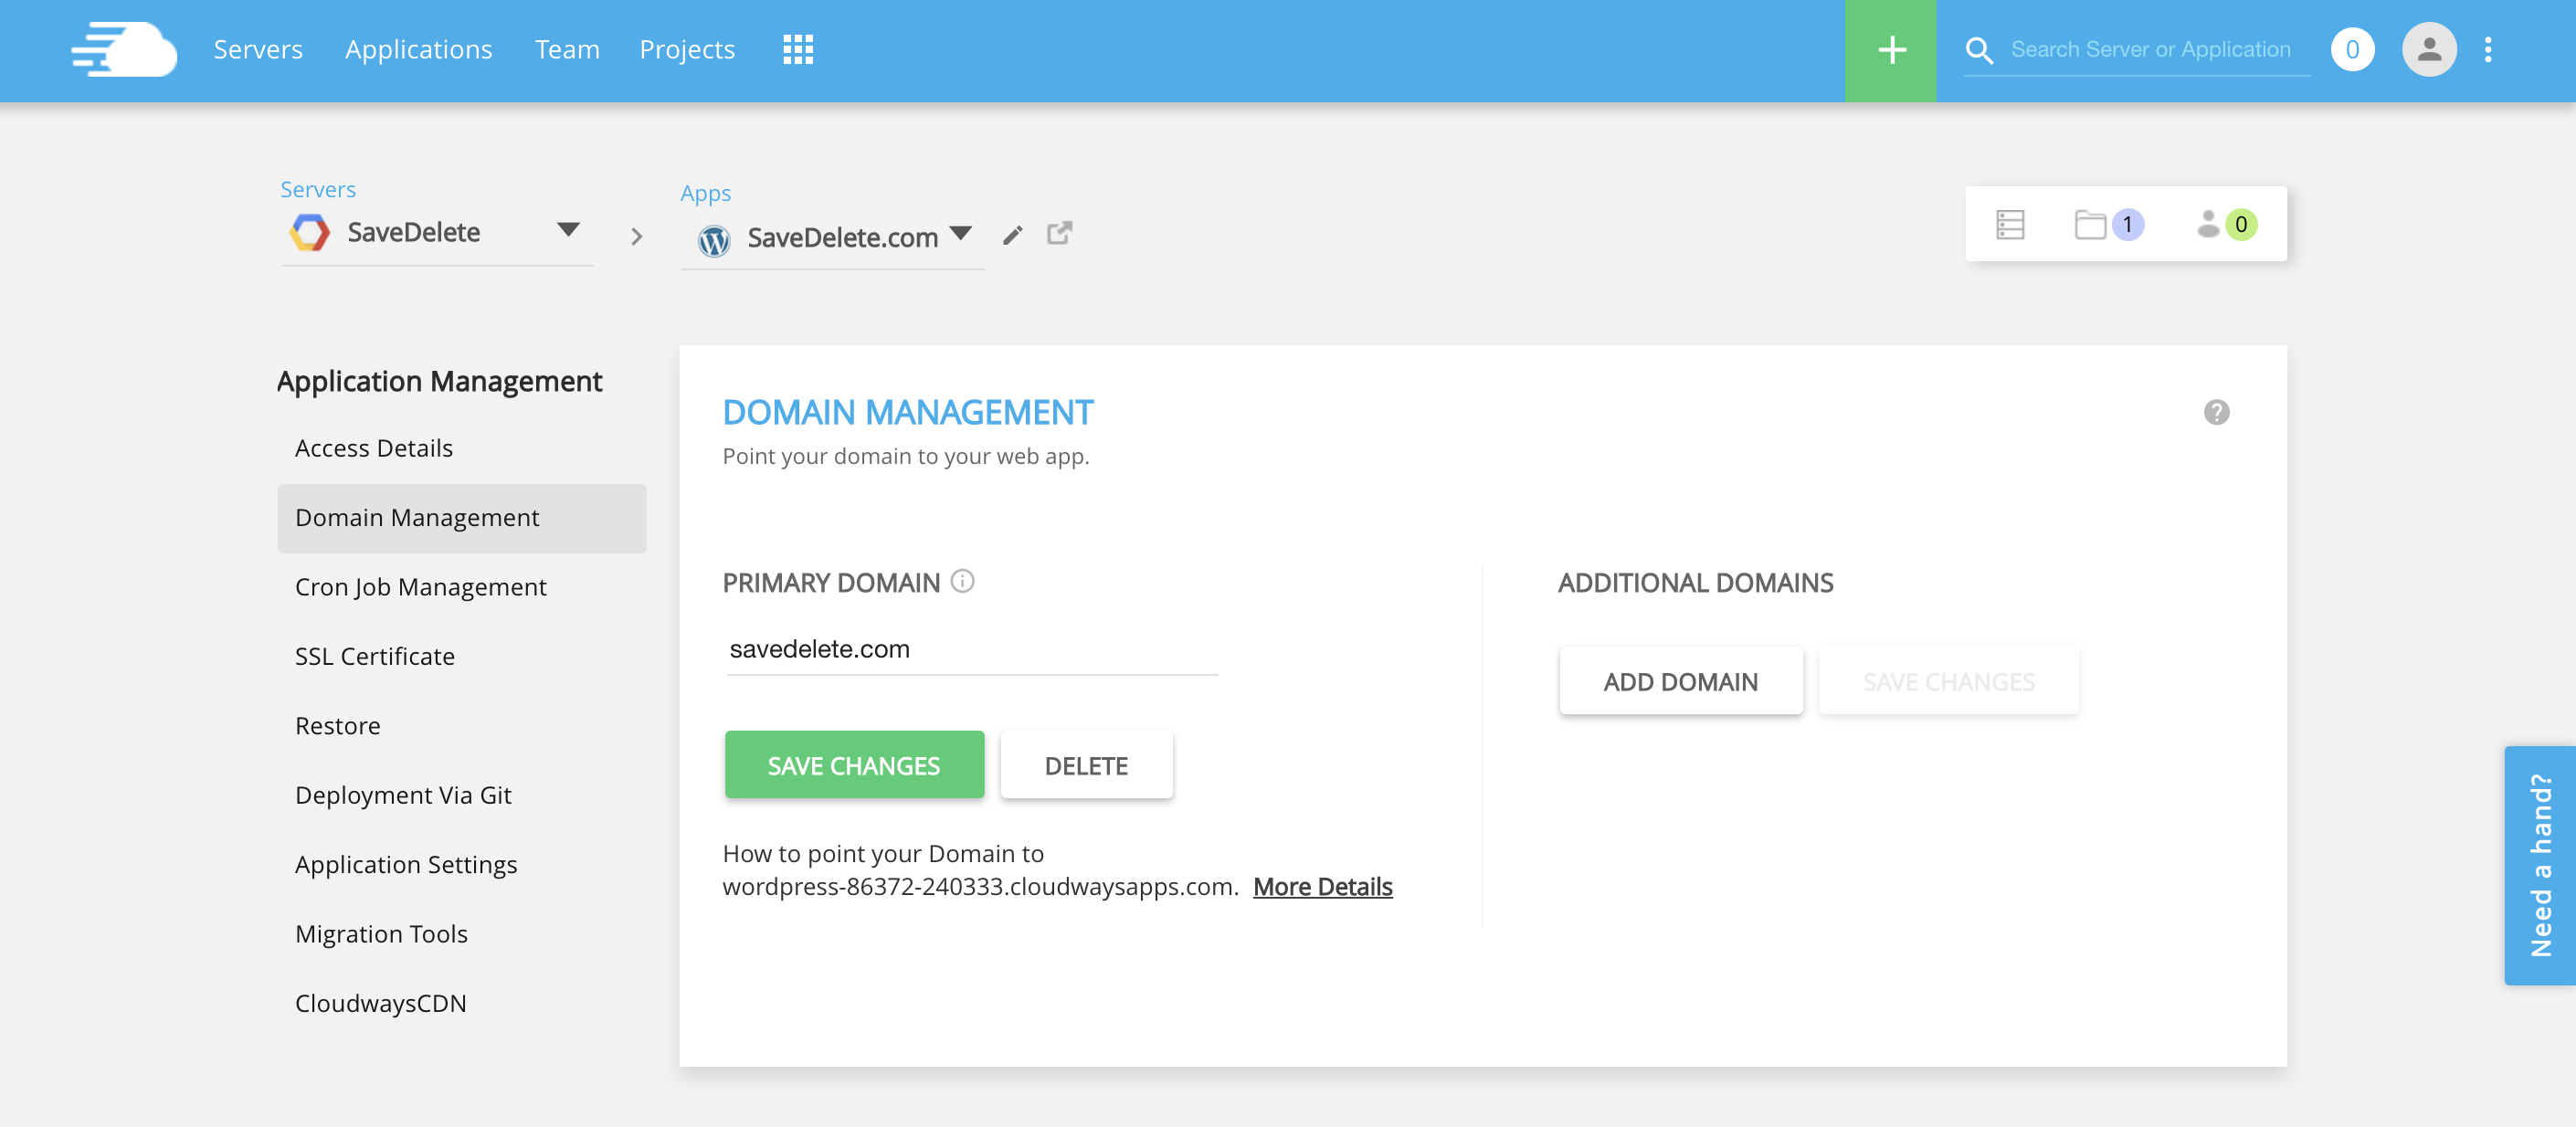Click the projects folder icon with count 1
Screen dimensions: 2576x1127
point(2108,224)
